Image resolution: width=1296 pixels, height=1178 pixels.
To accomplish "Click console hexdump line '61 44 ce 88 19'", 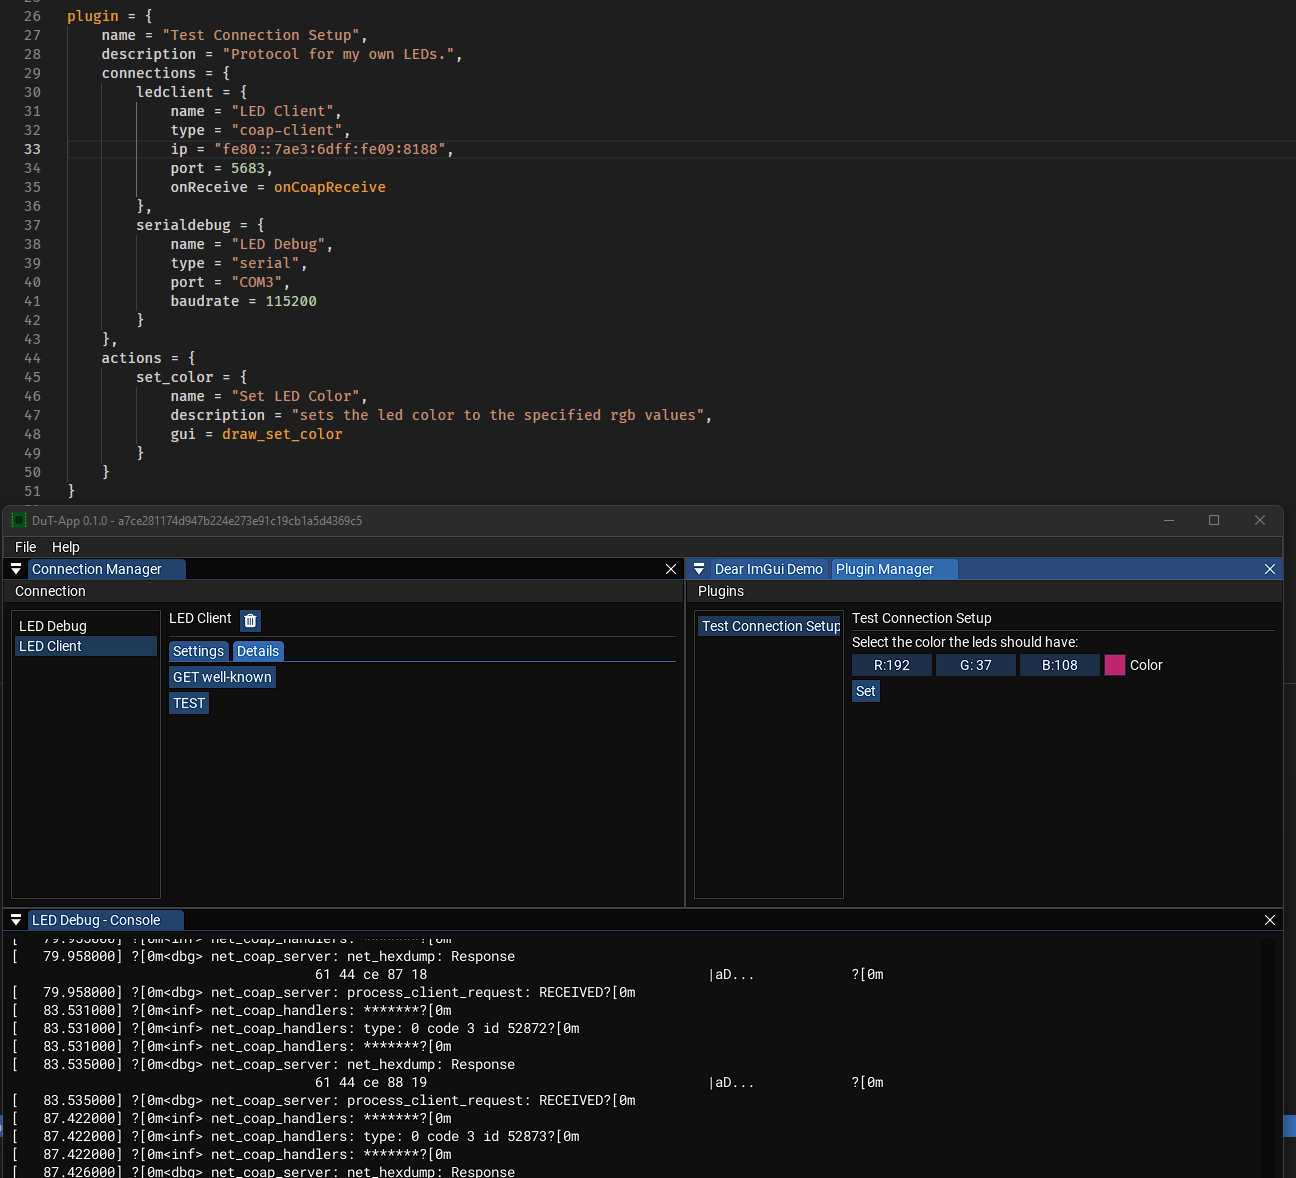I will pos(371,1082).
